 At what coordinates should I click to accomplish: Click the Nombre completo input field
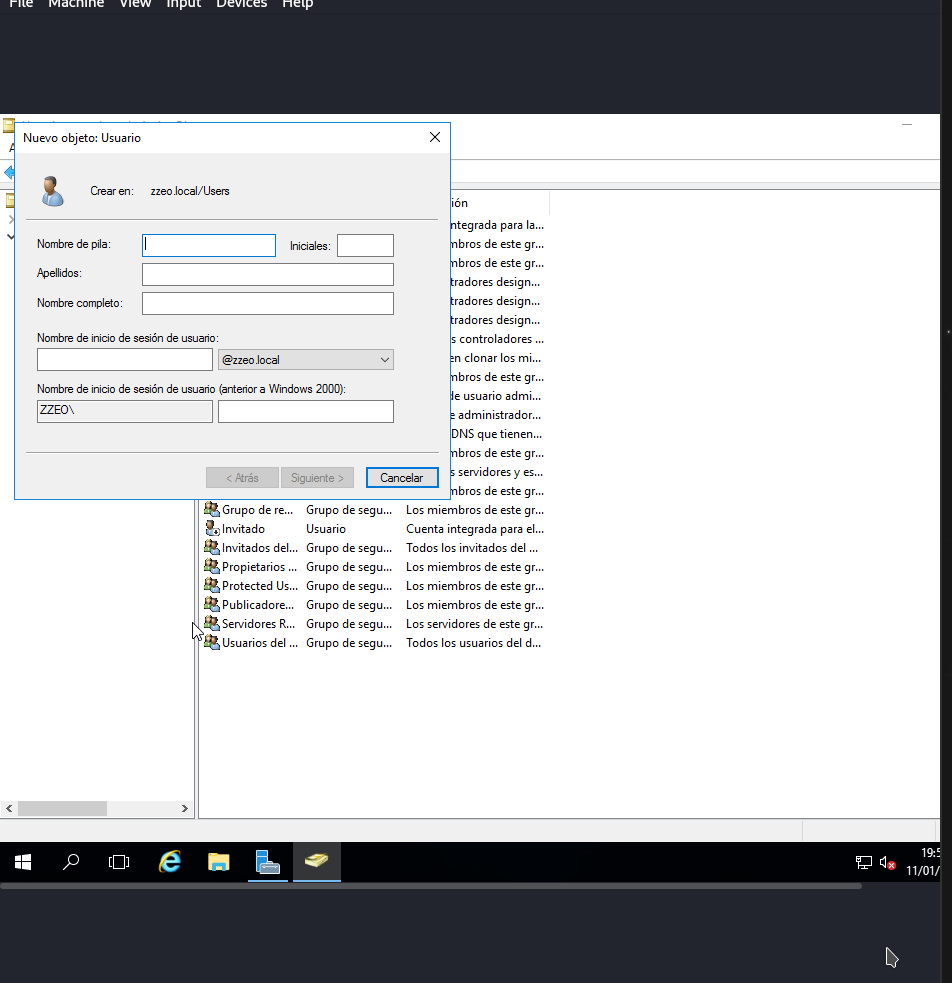pyautogui.click(x=268, y=303)
